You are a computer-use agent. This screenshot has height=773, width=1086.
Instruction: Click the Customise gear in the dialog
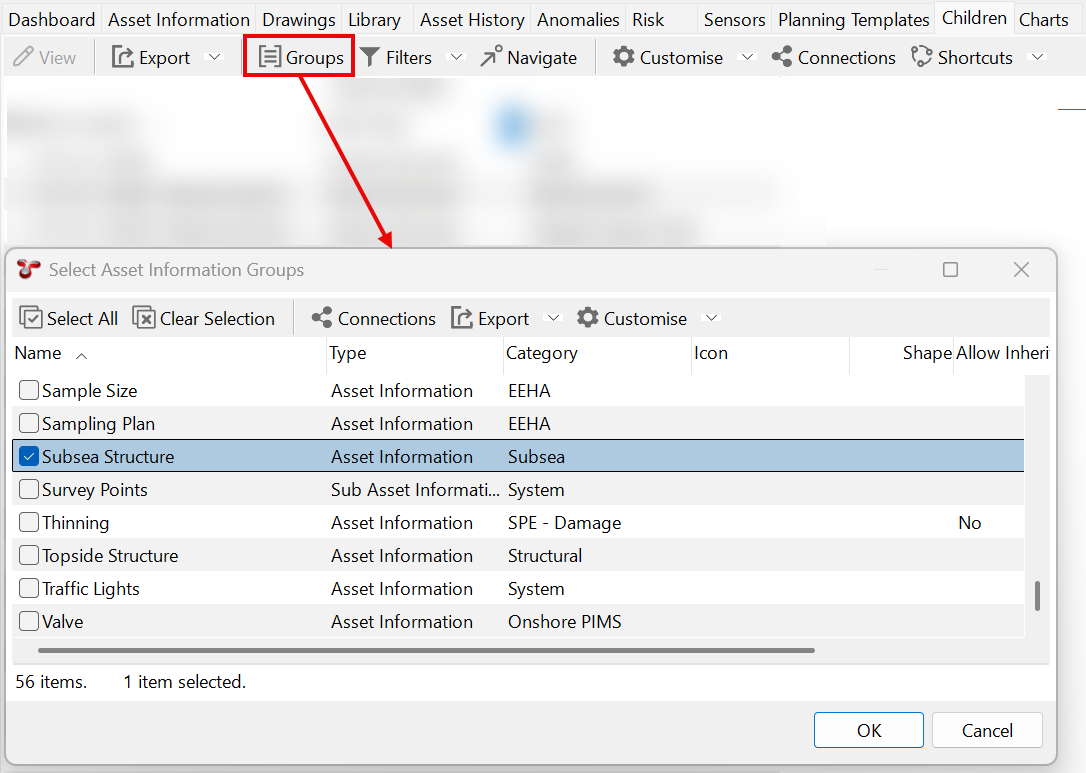pos(587,318)
